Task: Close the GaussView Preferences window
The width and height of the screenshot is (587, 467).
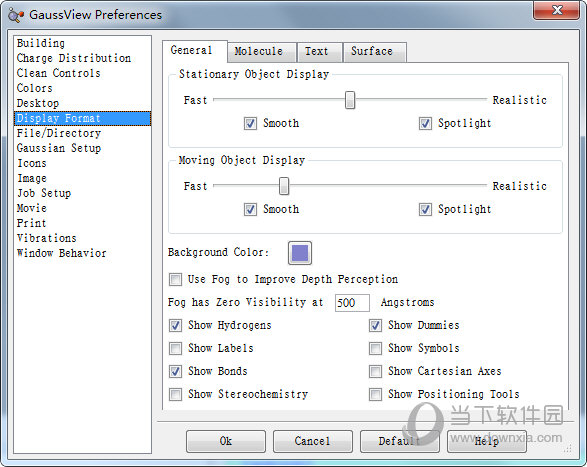Action: tap(556, 10)
